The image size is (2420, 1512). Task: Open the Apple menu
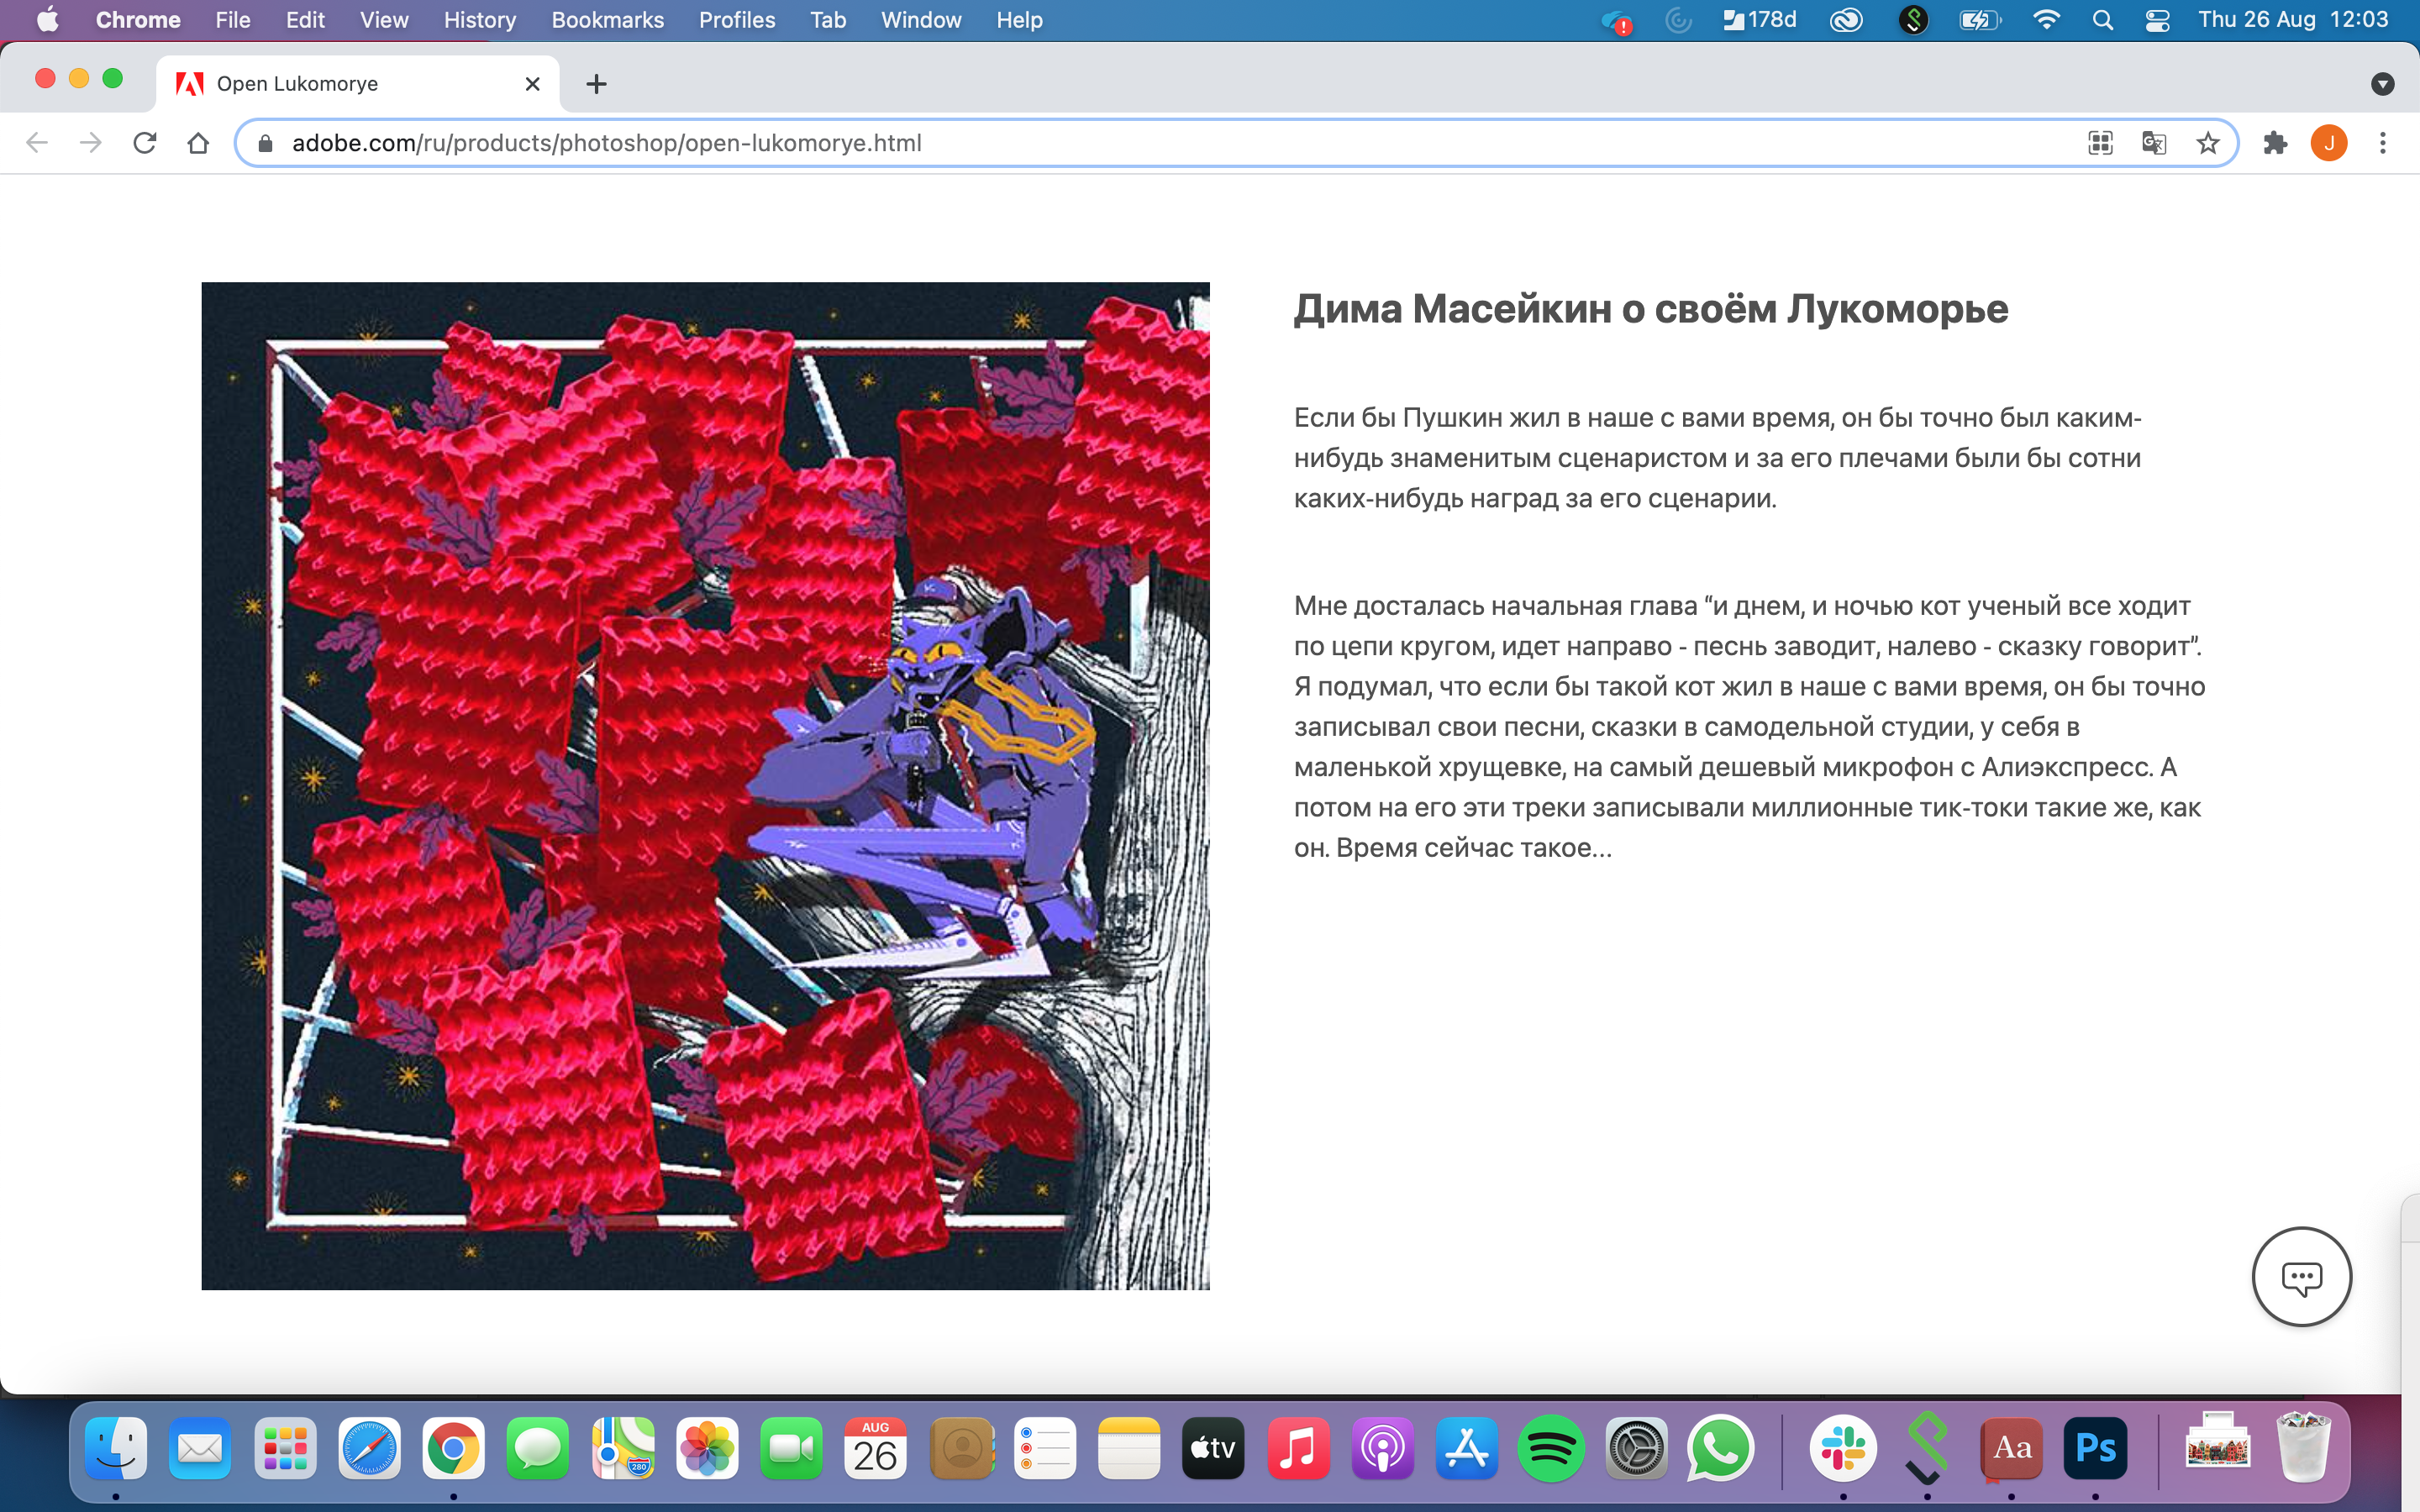(x=47, y=20)
